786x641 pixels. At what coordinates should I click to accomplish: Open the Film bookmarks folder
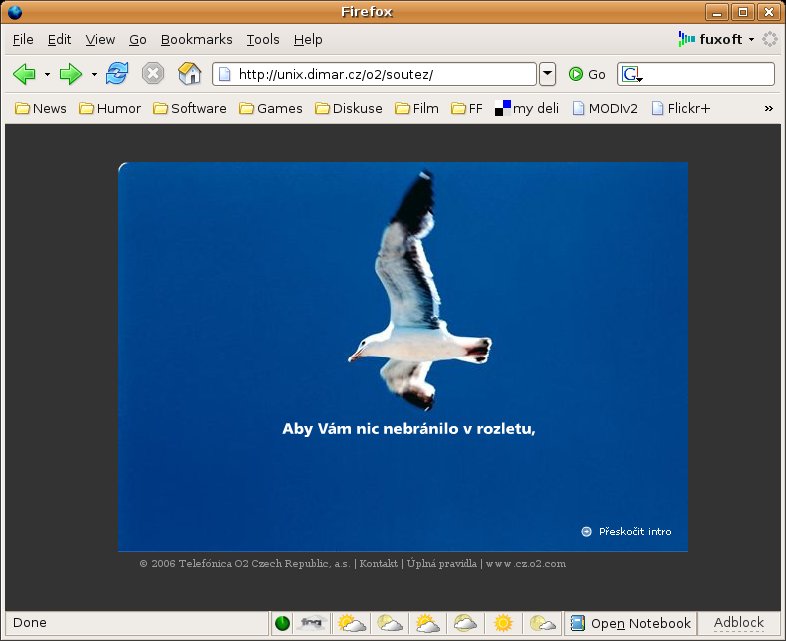417,108
